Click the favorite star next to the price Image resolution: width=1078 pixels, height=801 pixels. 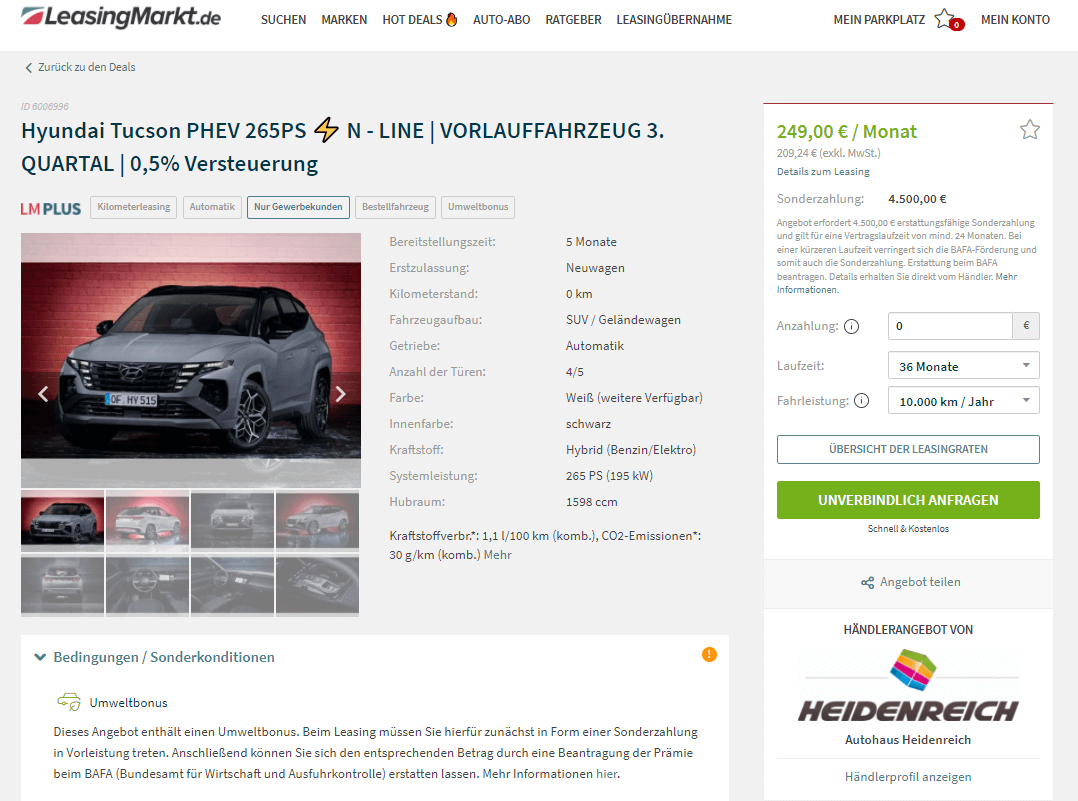(1029, 129)
